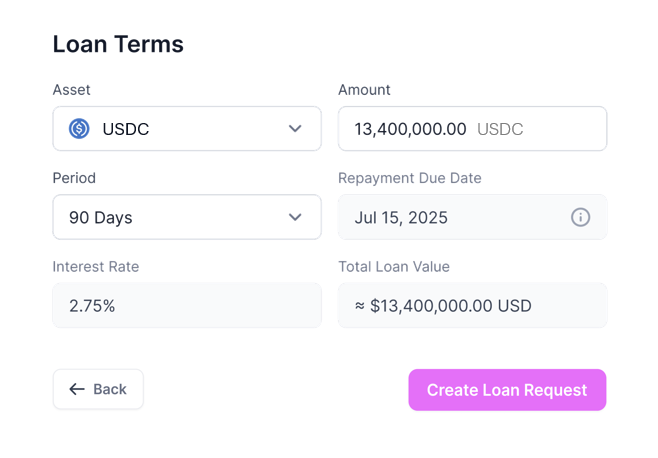Click the left arrow icon on Back
658x458 pixels.
click(x=77, y=389)
